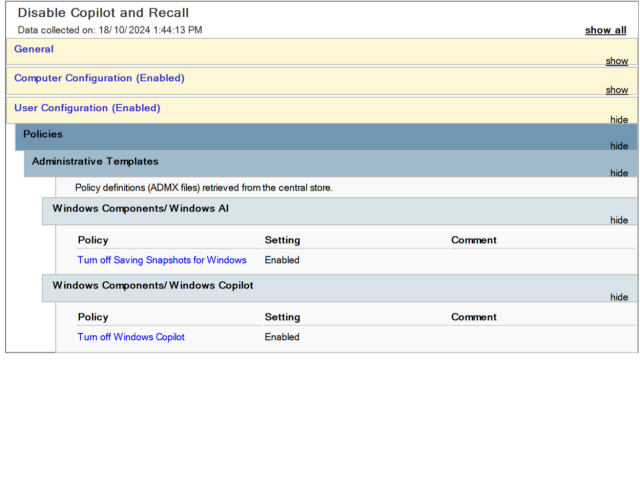The image size is (640, 503).
Task: Collapse the Windows Components/Windows Copilot header
Action: click(152, 285)
